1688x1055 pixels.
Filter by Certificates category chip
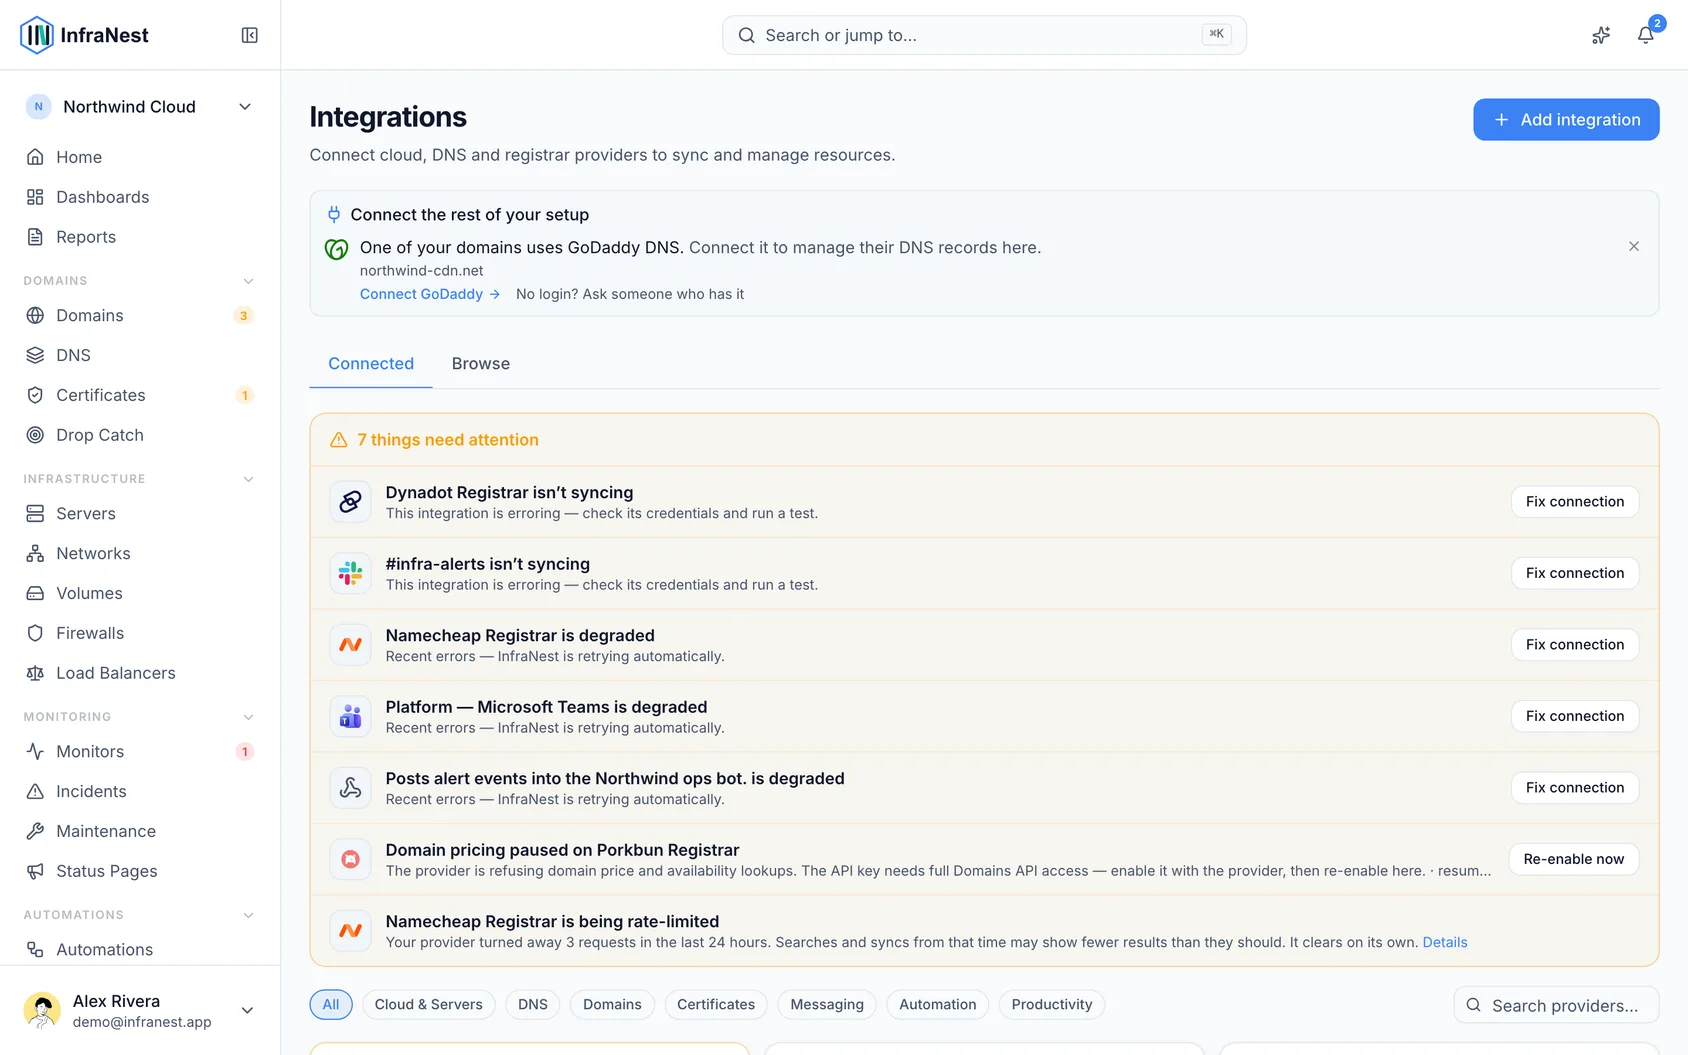716,1004
